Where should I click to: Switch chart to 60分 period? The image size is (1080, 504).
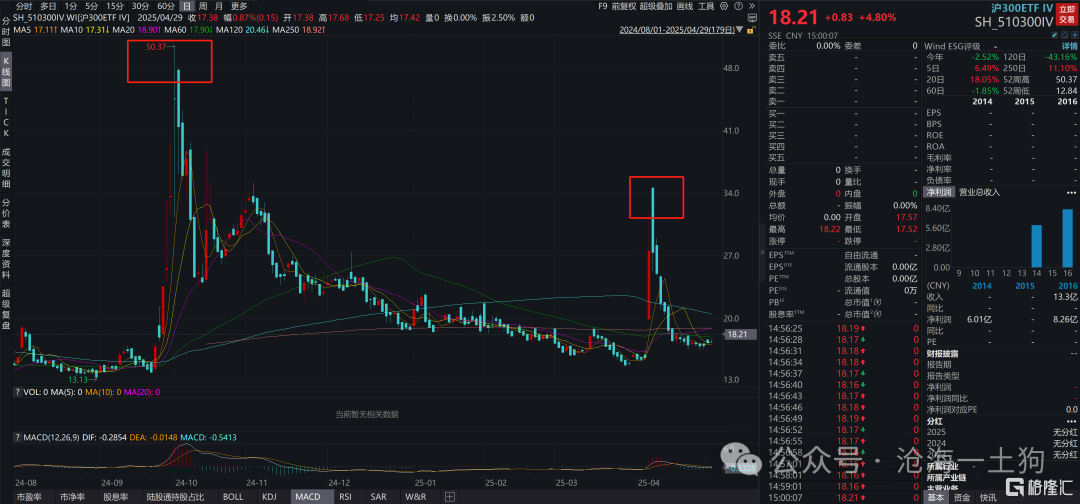(x=165, y=6)
